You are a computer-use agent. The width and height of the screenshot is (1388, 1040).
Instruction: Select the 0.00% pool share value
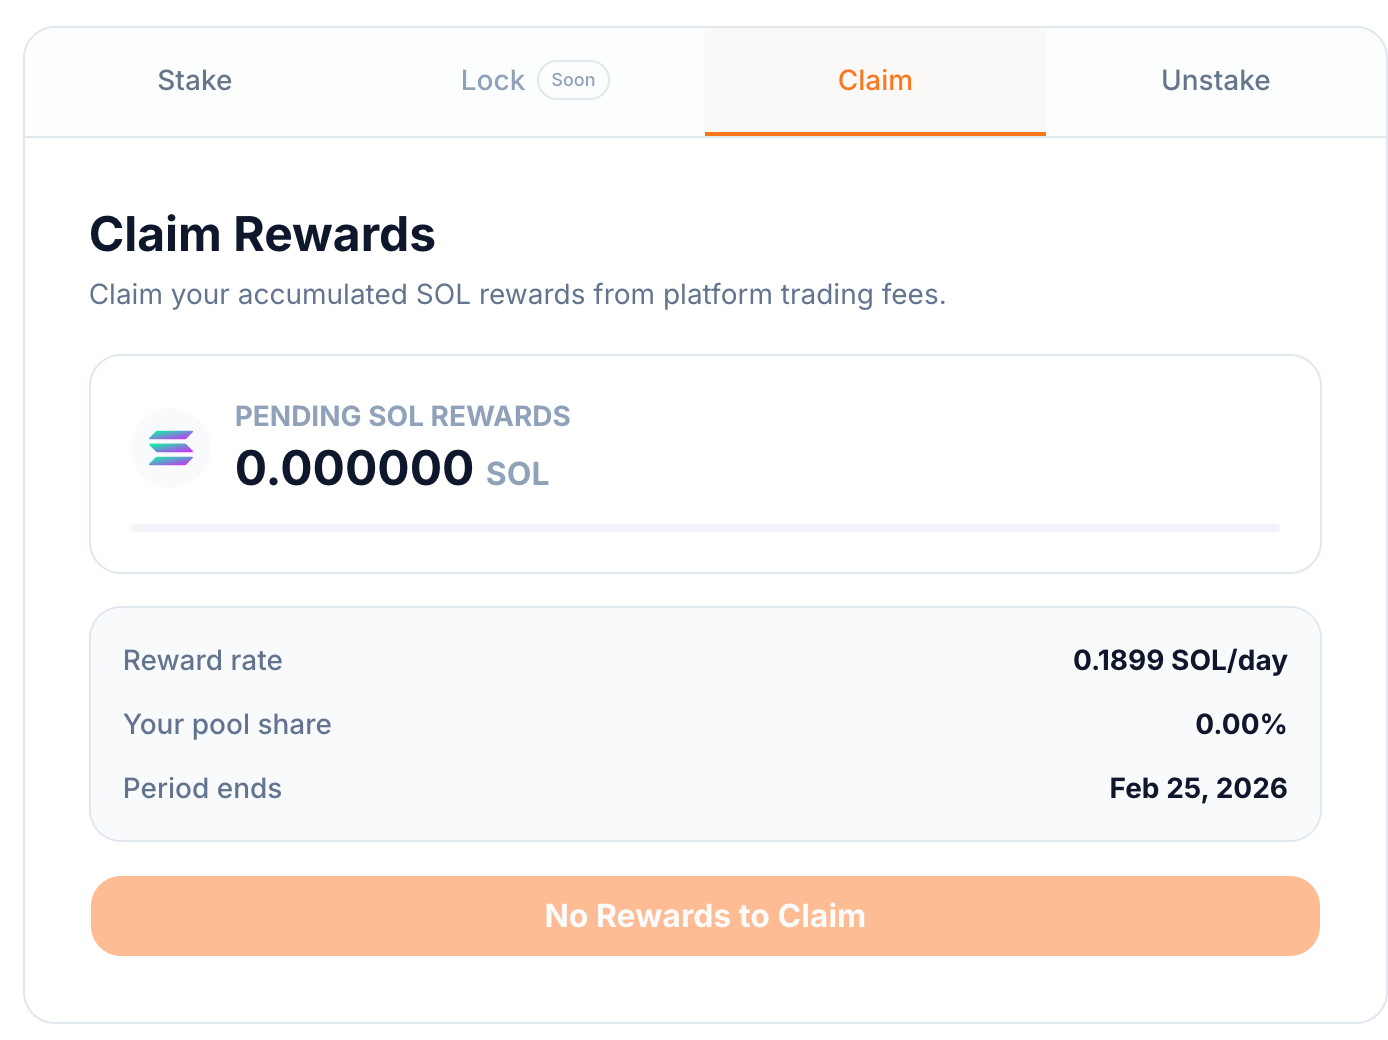click(x=1240, y=724)
